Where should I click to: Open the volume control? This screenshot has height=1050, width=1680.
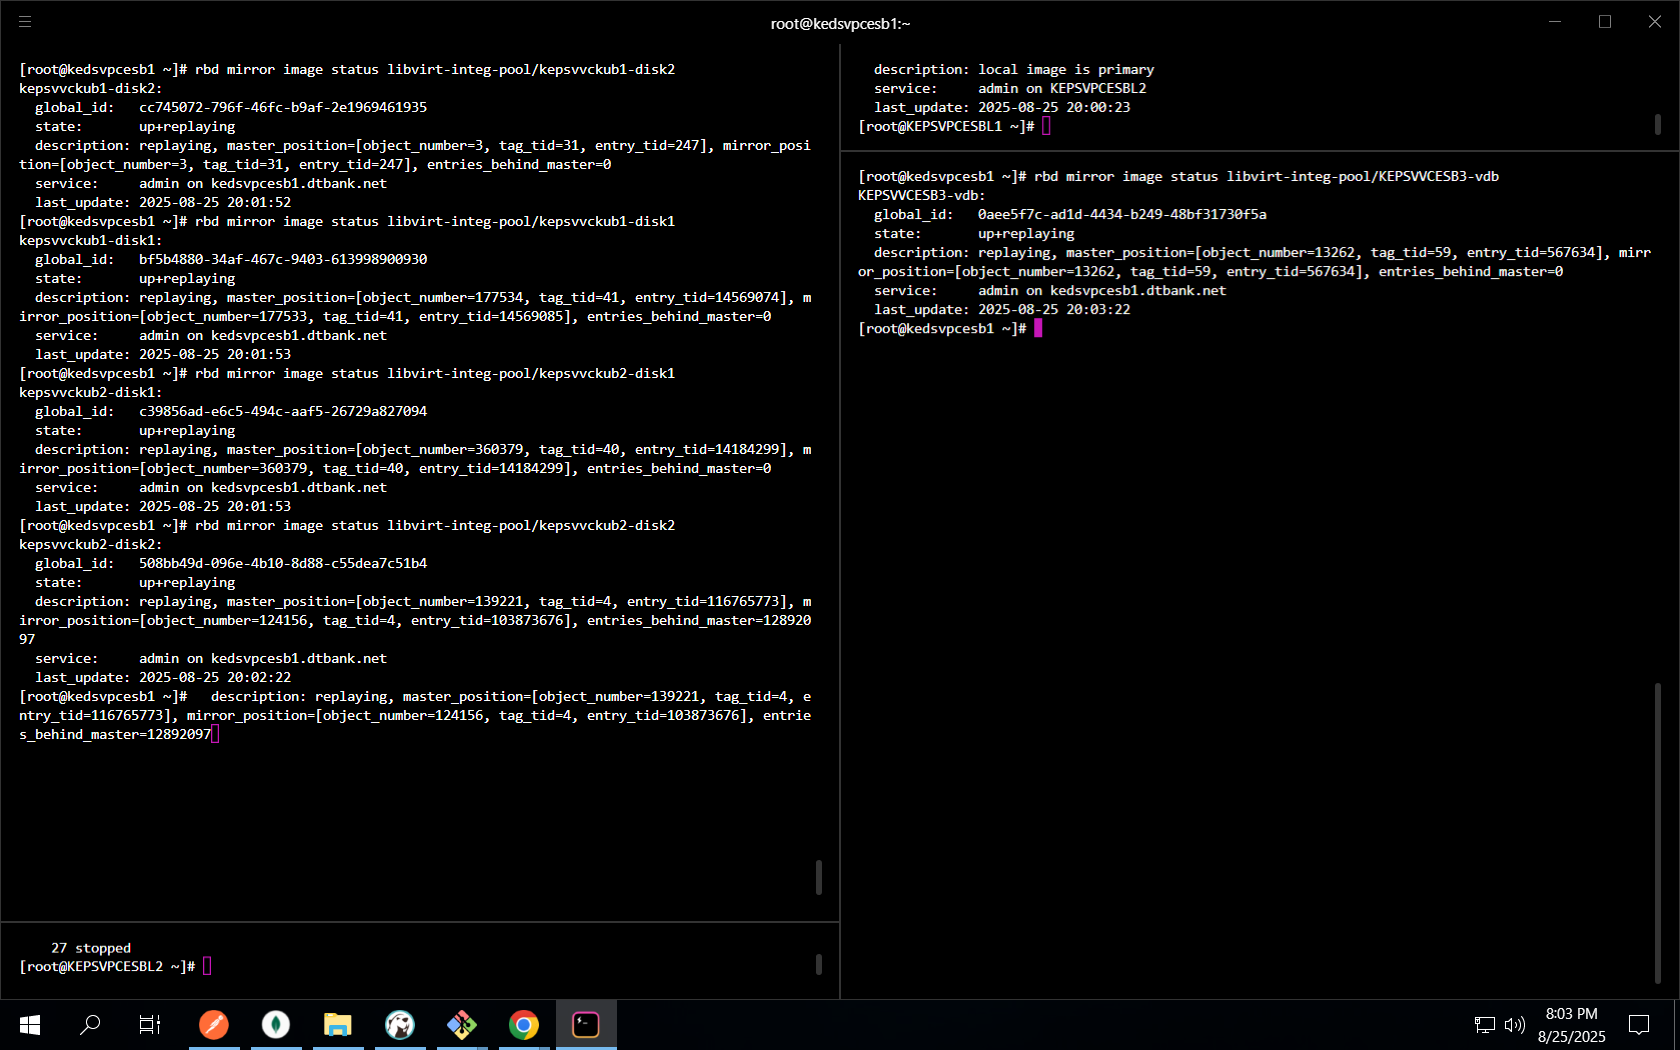click(x=1515, y=1024)
